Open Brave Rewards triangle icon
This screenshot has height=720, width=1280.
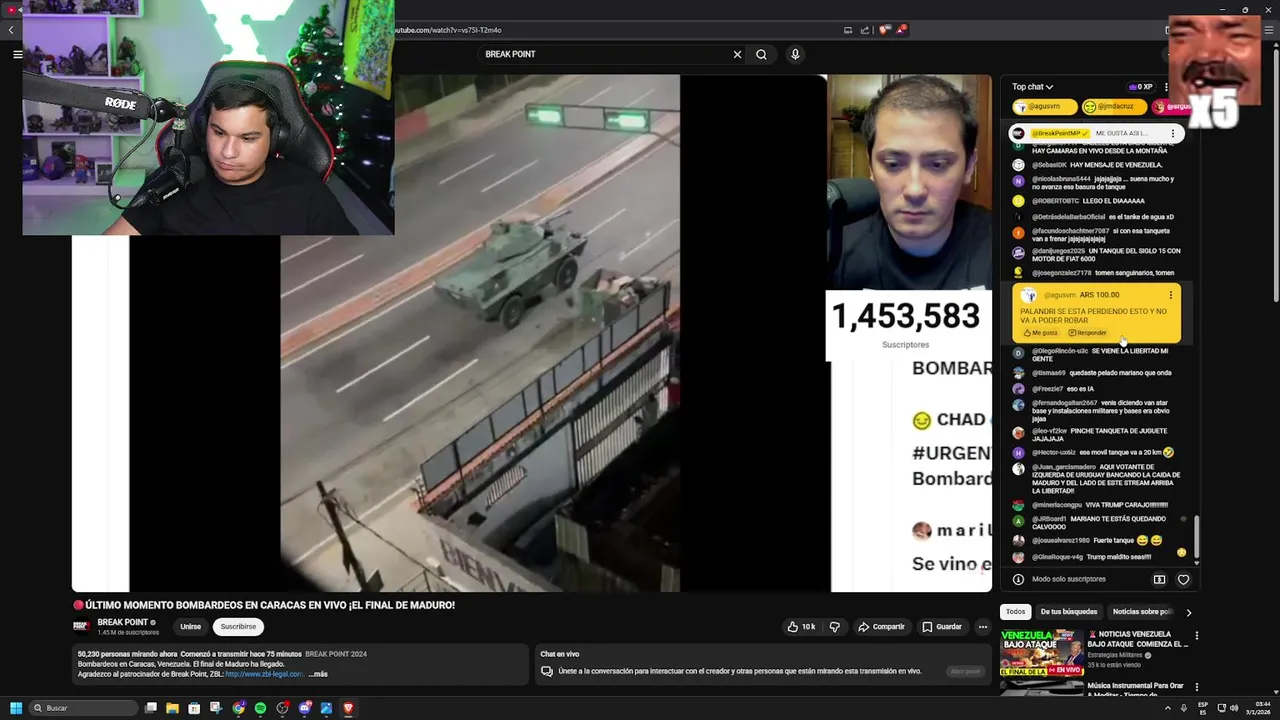point(900,30)
